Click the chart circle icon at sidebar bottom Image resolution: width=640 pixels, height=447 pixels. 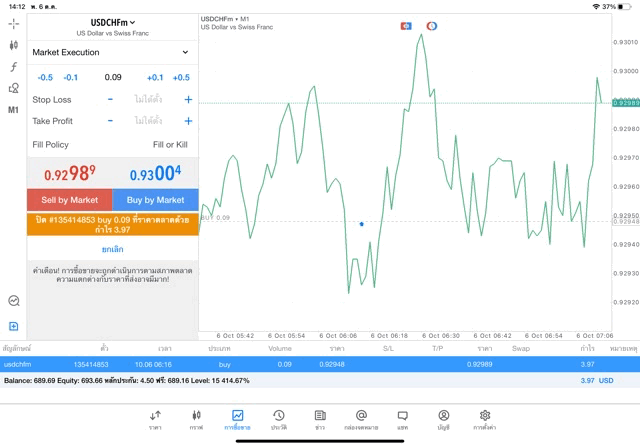point(13,301)
